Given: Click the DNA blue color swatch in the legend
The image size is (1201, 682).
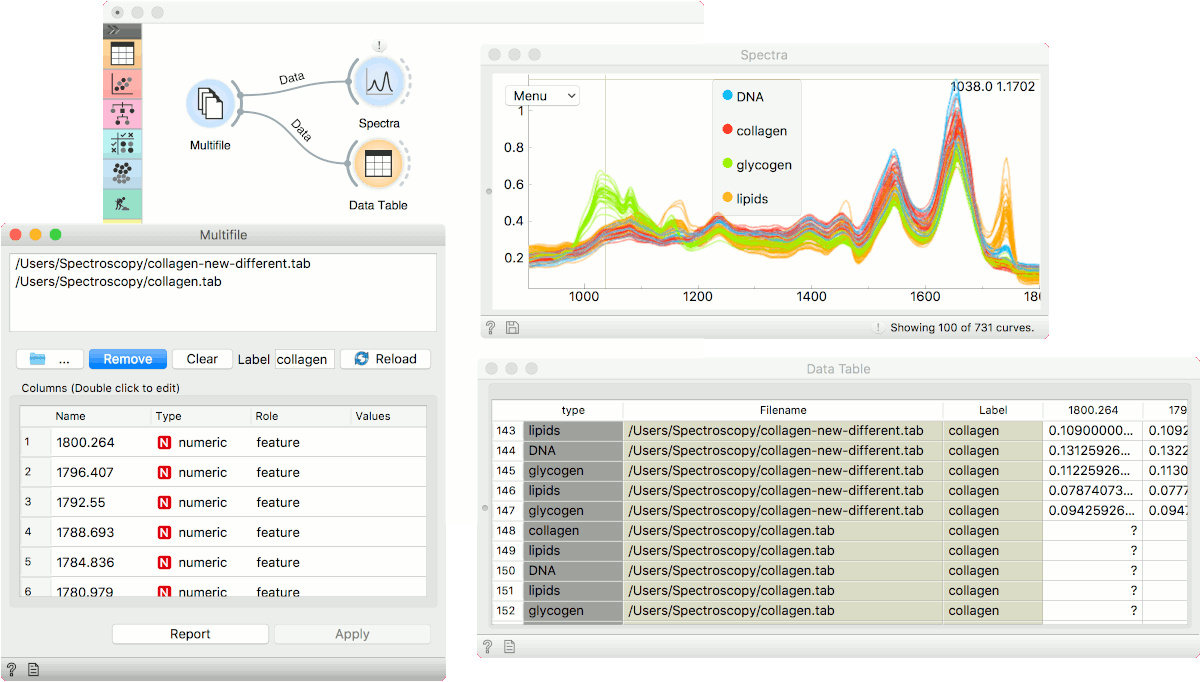Looking at the screenshot, I should pos(728,95).
